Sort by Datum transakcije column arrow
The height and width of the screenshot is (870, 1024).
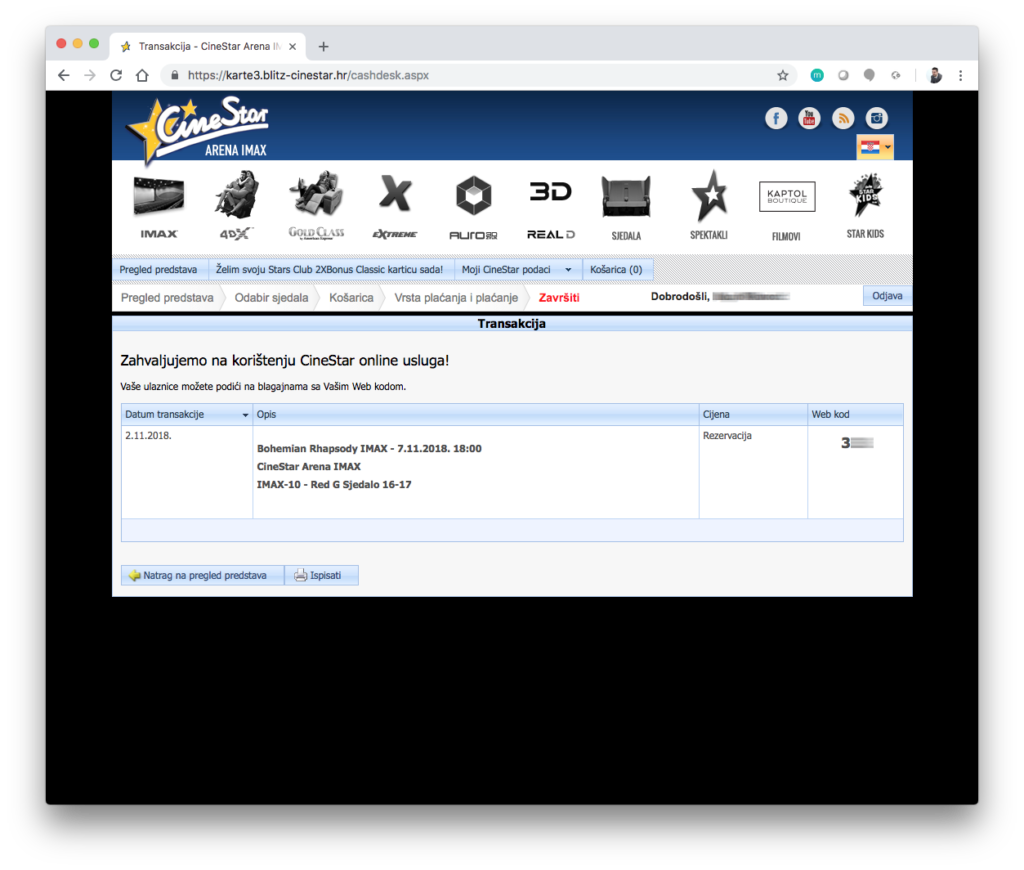point(246,415)
